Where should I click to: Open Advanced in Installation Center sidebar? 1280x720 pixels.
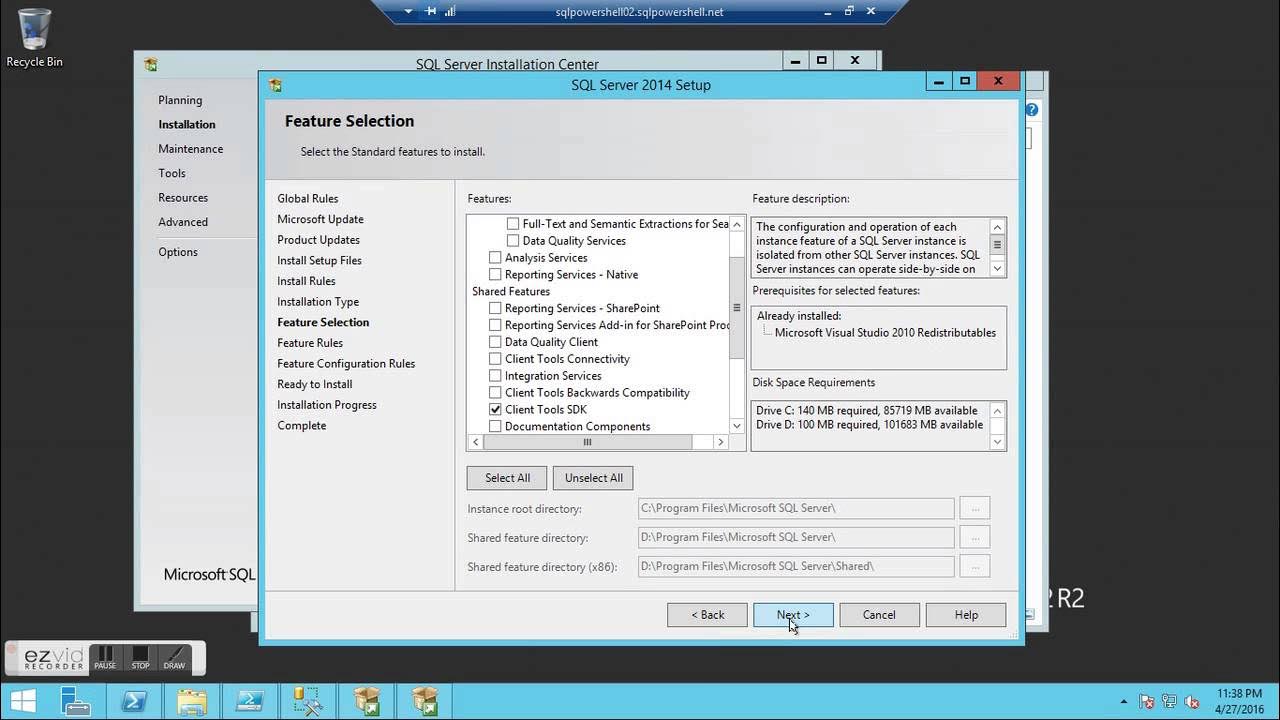coord(183,222)
